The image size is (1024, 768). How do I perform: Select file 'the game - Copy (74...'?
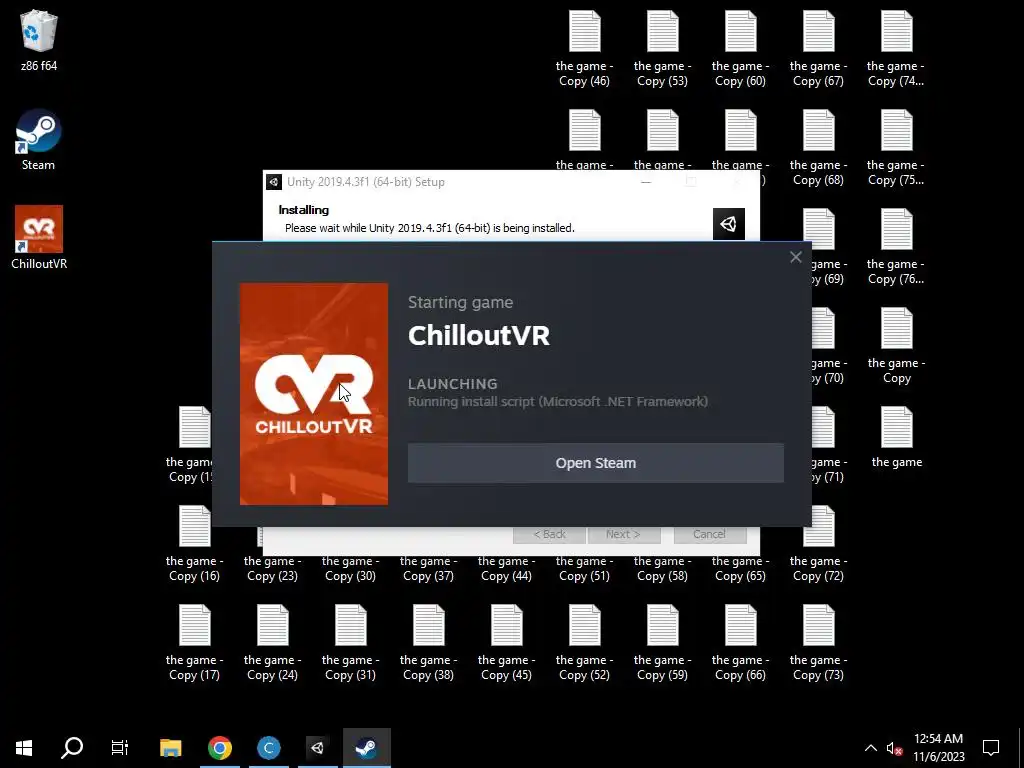(x=896, y=48)
